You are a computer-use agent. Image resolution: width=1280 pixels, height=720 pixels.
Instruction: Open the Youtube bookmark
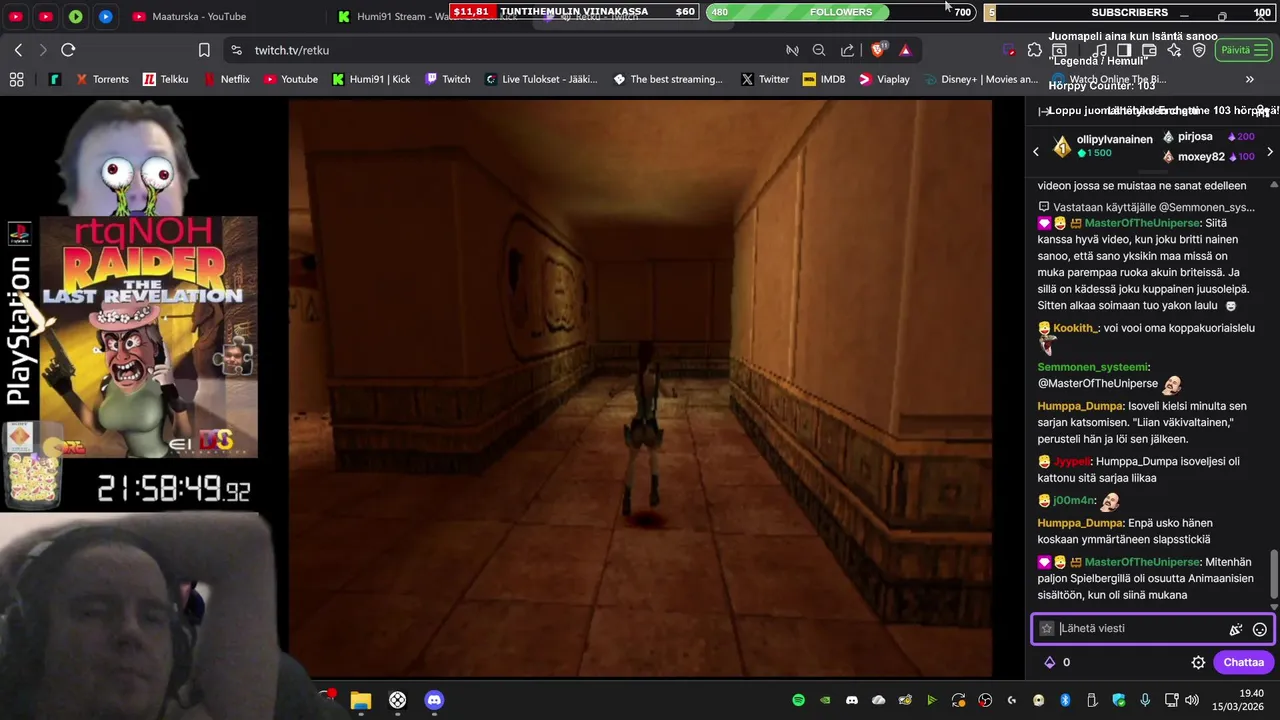point(290,79)
